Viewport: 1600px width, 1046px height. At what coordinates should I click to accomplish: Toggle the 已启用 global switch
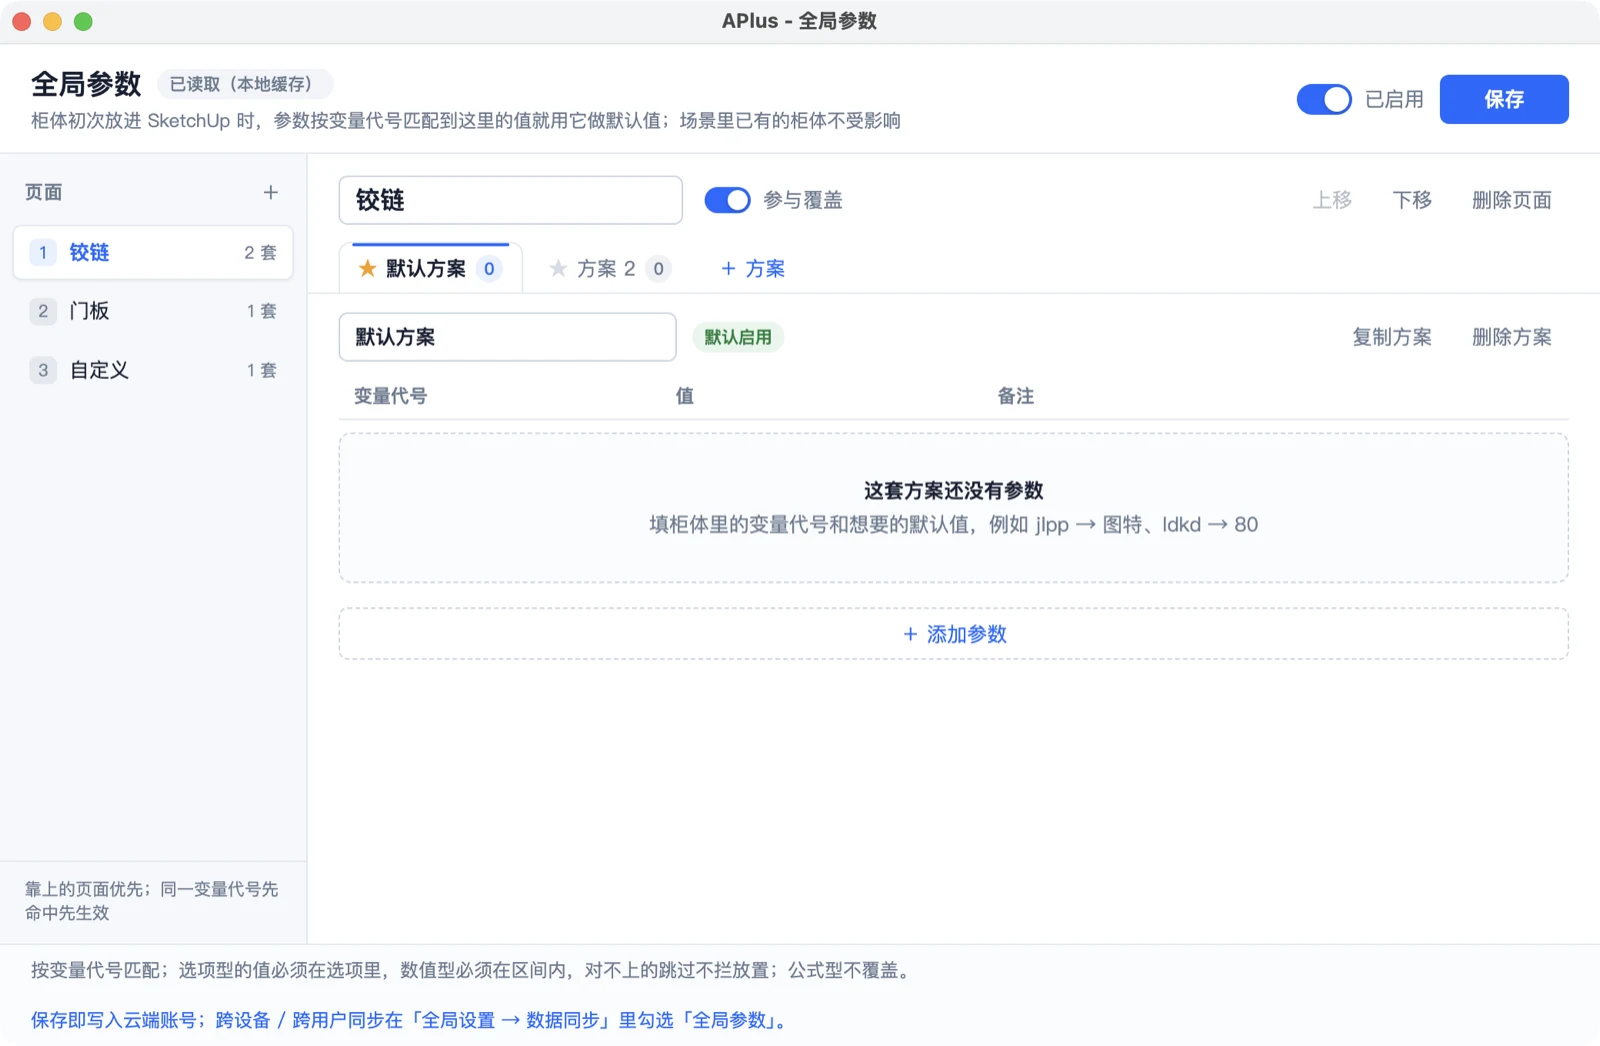click(x=1324, y=99)
